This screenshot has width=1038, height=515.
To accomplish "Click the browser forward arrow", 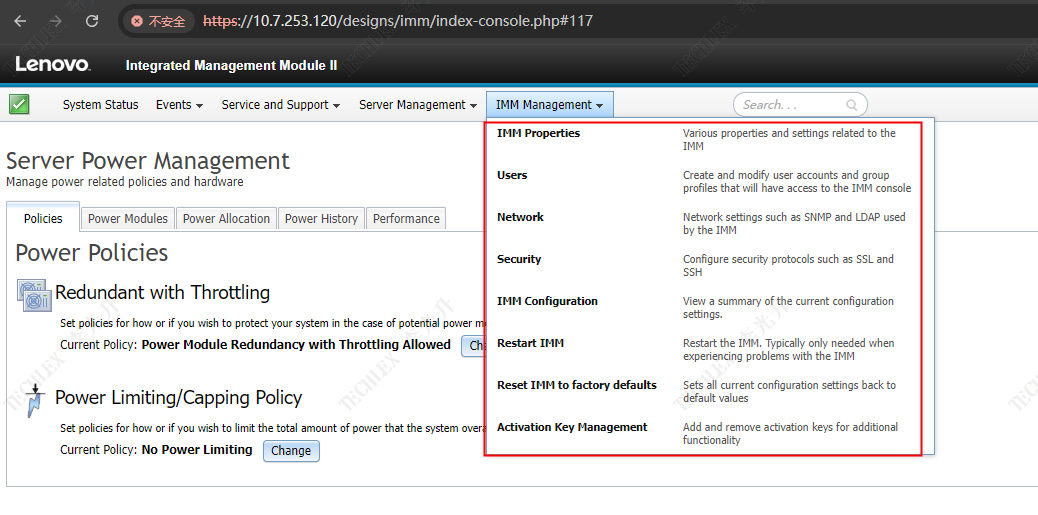I will (x=56, y=21).
